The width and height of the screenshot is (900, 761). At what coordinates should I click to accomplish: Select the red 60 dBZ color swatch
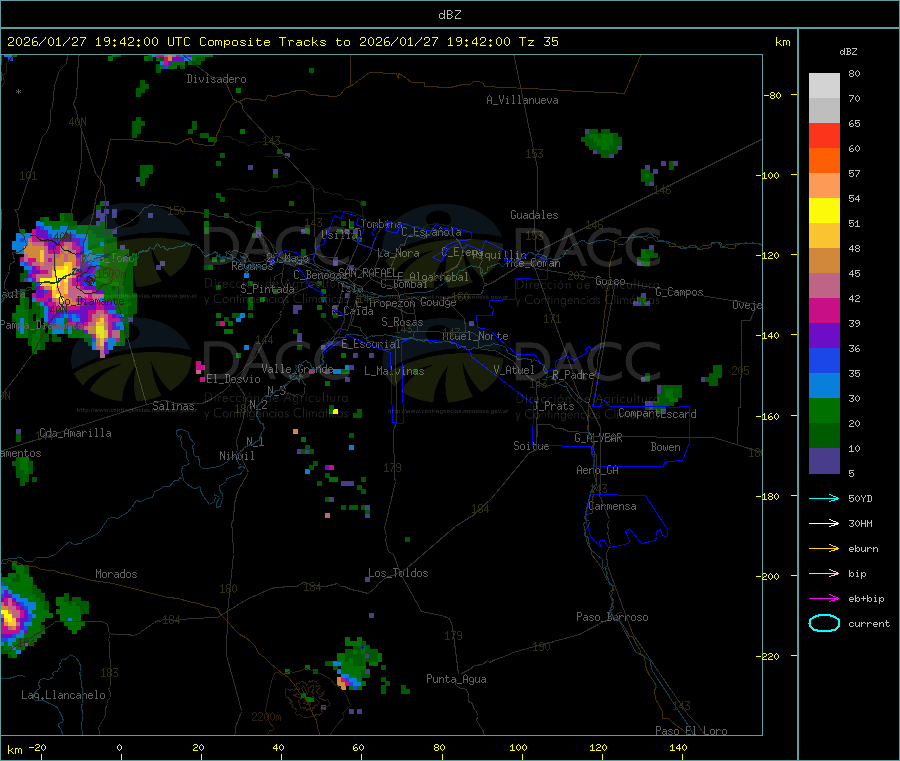coord(824,135)
